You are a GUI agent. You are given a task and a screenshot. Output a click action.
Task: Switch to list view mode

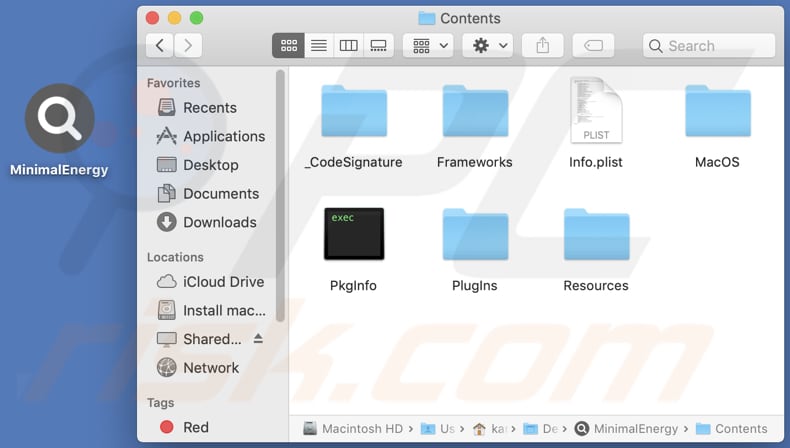coord(318,45)
